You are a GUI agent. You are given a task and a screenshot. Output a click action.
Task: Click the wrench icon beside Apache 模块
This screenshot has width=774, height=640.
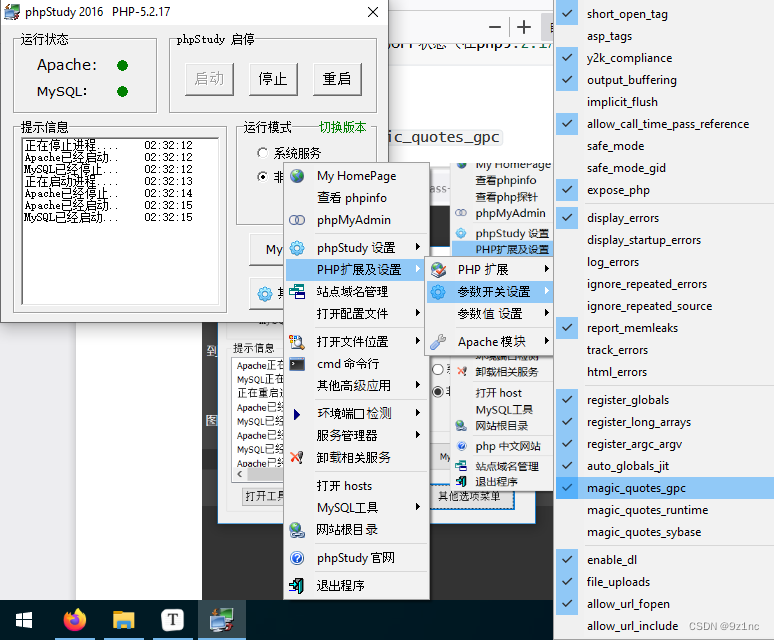[x=438, y=341]
